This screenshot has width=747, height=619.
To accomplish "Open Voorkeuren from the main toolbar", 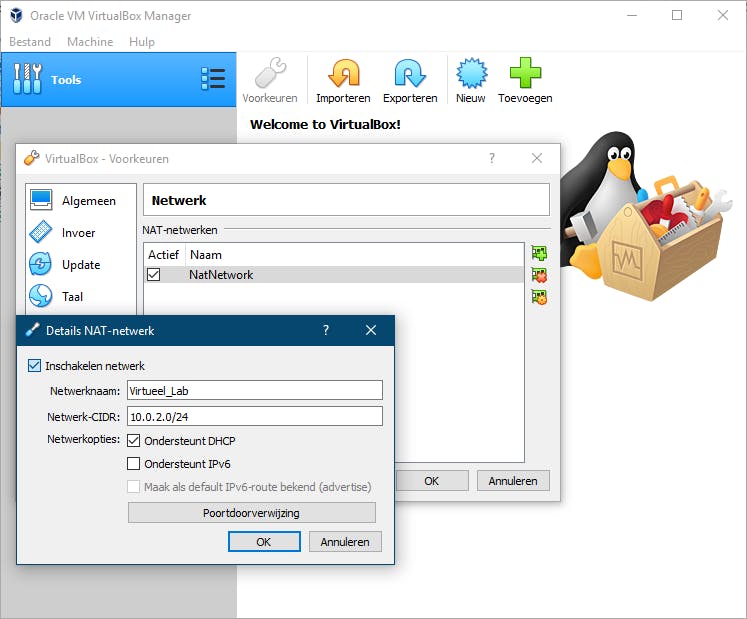I will pyautogui.click(x=270, y=80).
